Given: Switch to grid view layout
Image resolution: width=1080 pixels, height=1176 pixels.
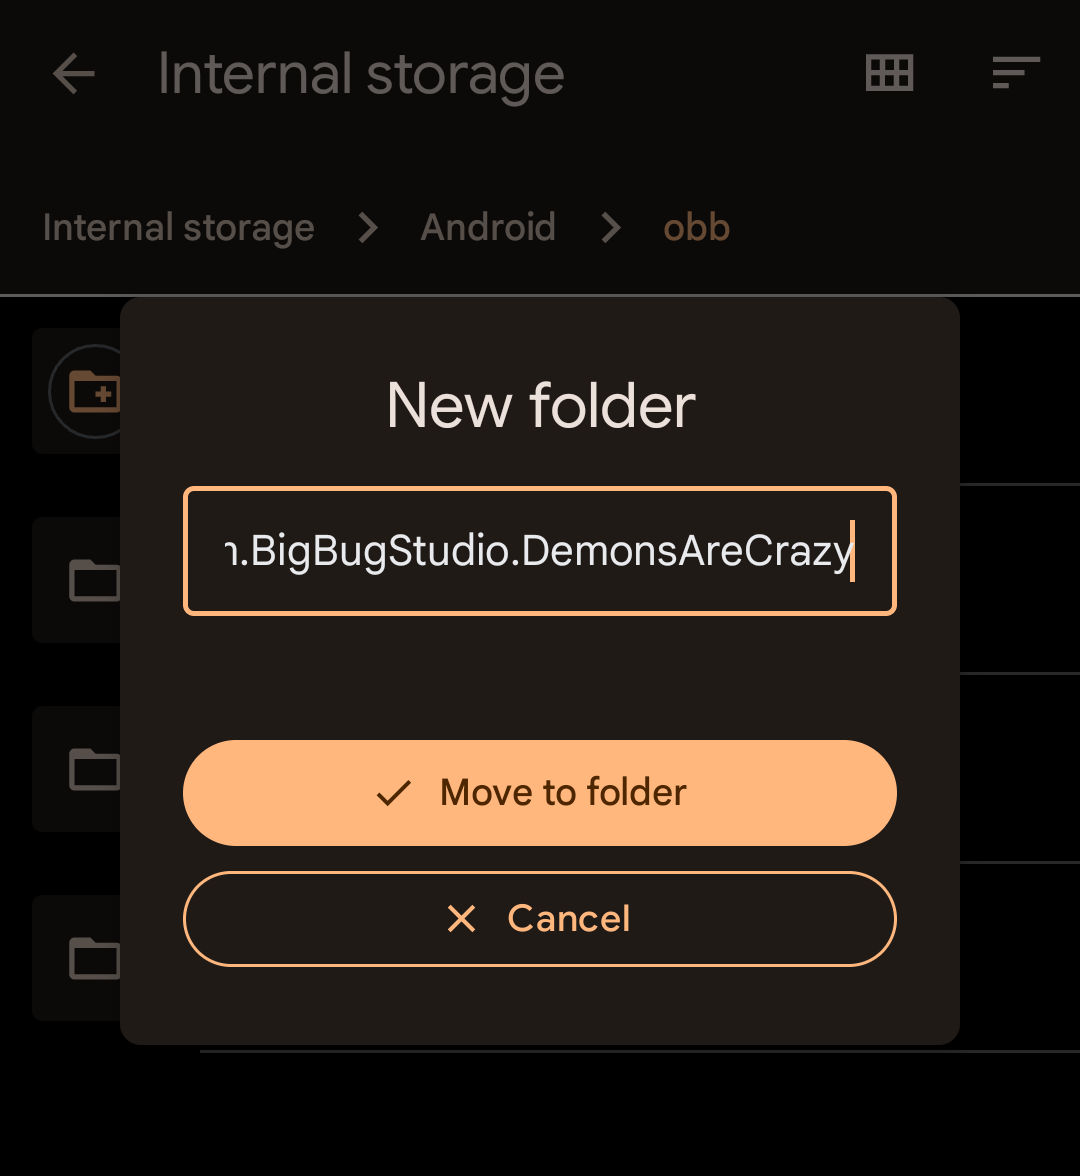Looking at the screenshot, I should coord(890,73).
